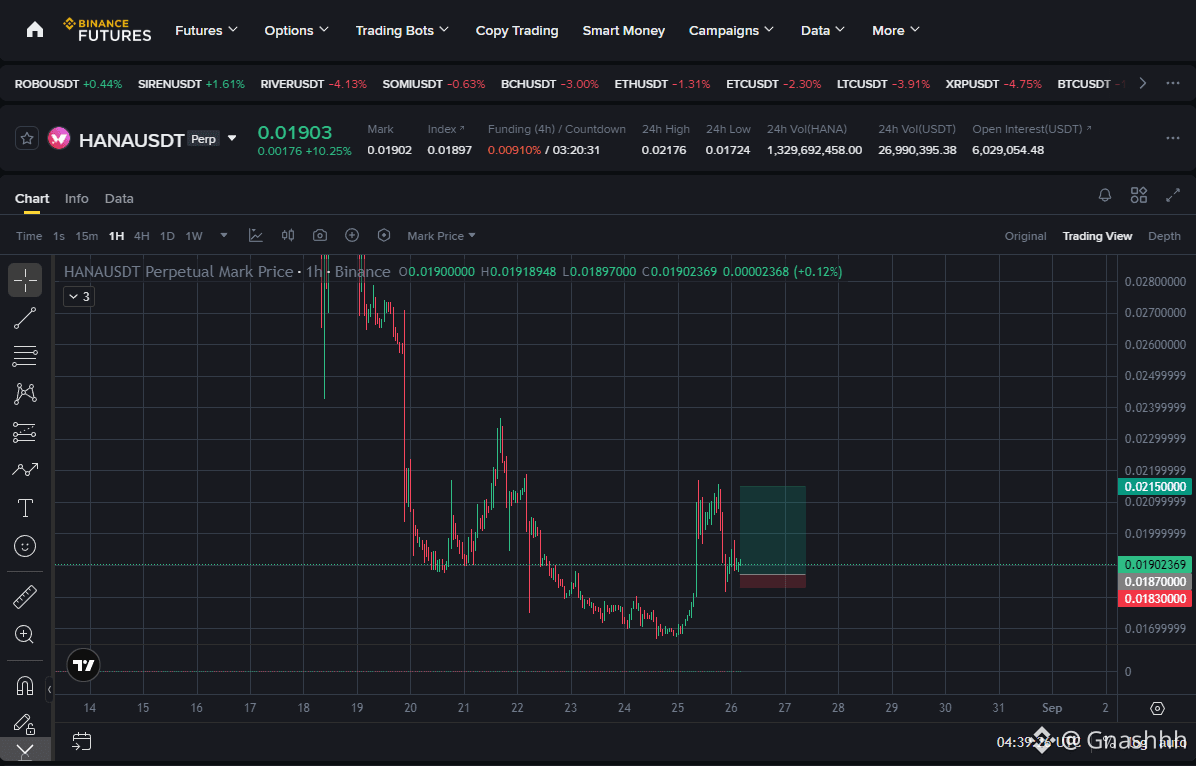The height and width of the screenshot is (766, 1196).
Task: Change candlestick chart style icon
Action: point(288,236)
